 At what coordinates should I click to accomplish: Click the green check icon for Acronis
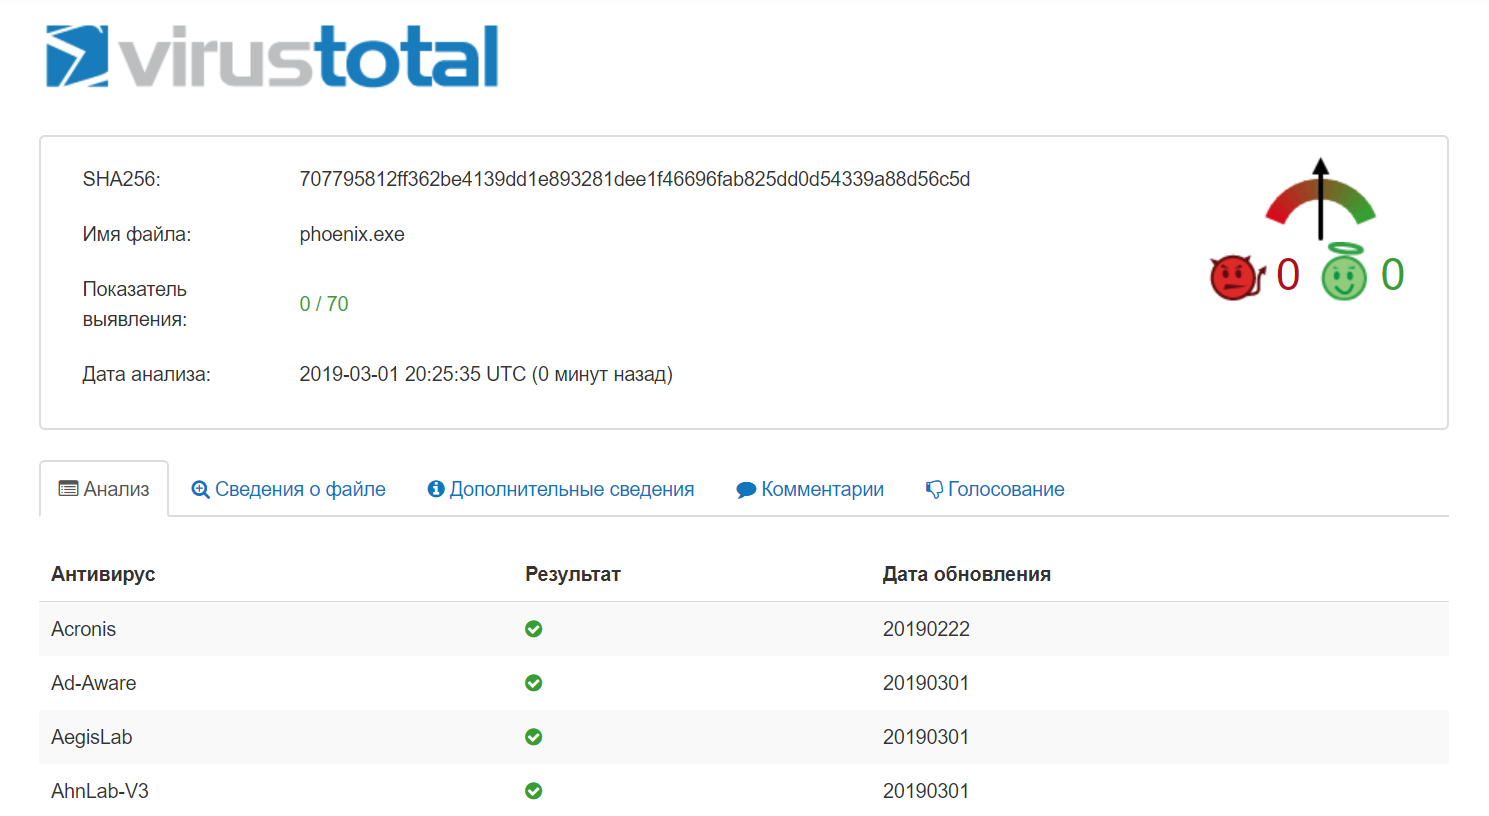(x=534, y=629)
